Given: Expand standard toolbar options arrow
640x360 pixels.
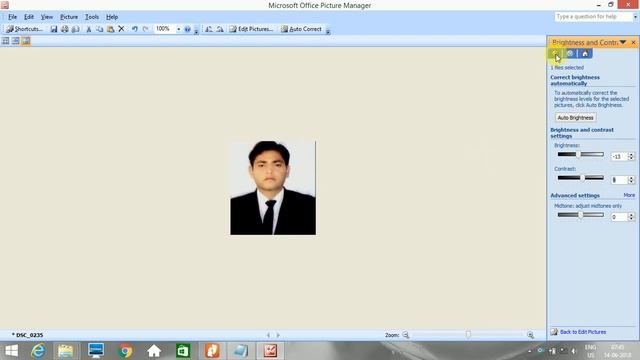Looking at the screenshot, I should (x=196, y=31).
